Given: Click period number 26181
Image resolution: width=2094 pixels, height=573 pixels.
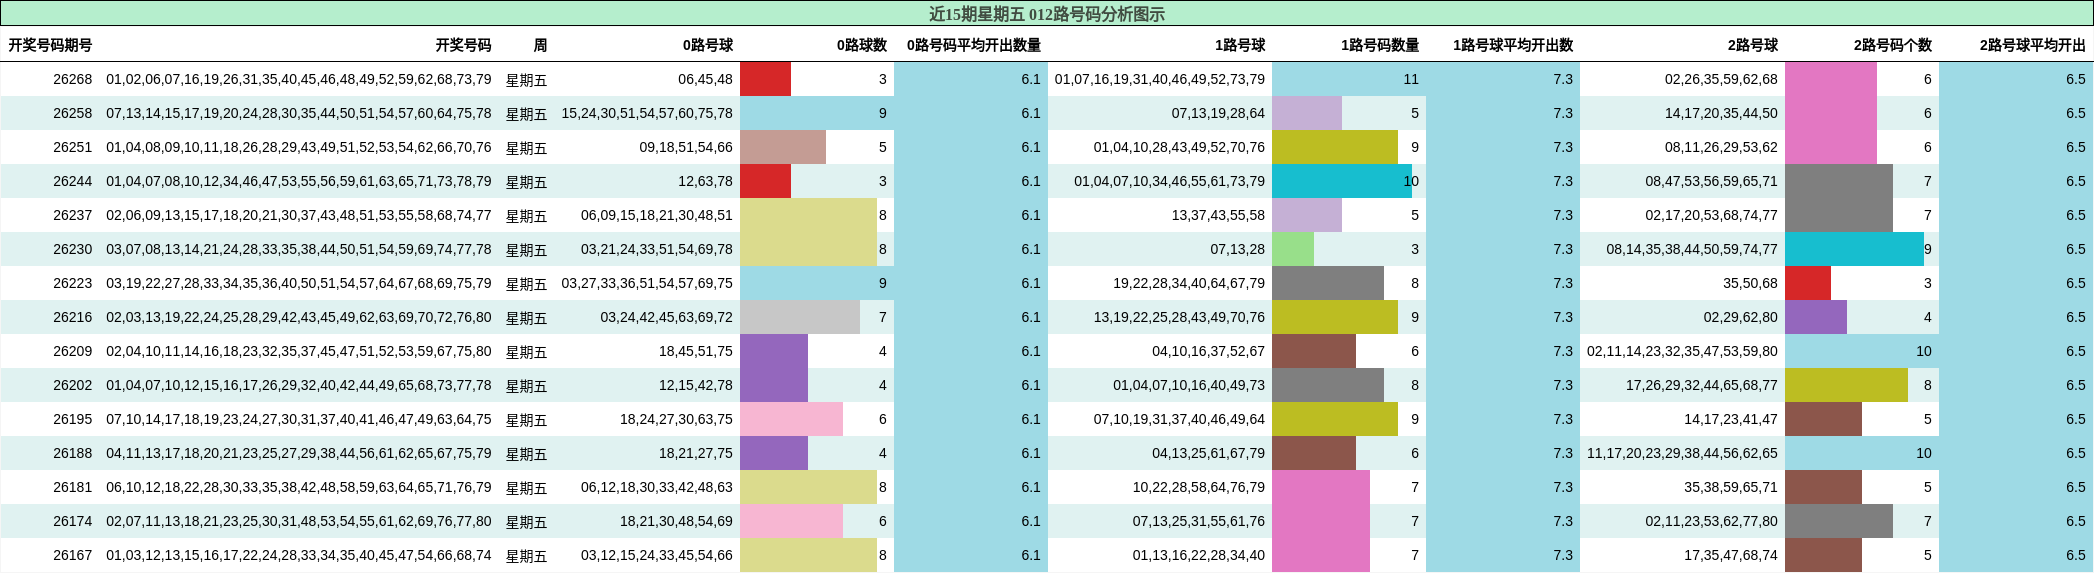Looking at the screenshot, I should tap(72, 487).
